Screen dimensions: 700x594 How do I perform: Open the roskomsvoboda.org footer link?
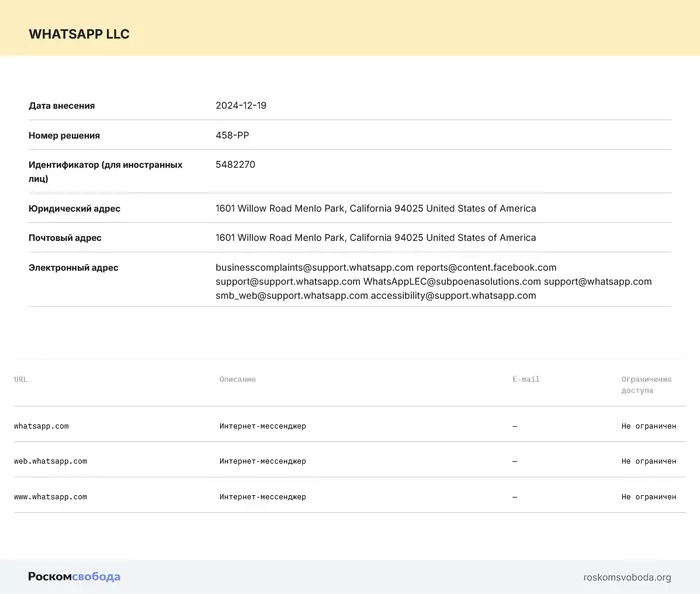click(627, 577)
